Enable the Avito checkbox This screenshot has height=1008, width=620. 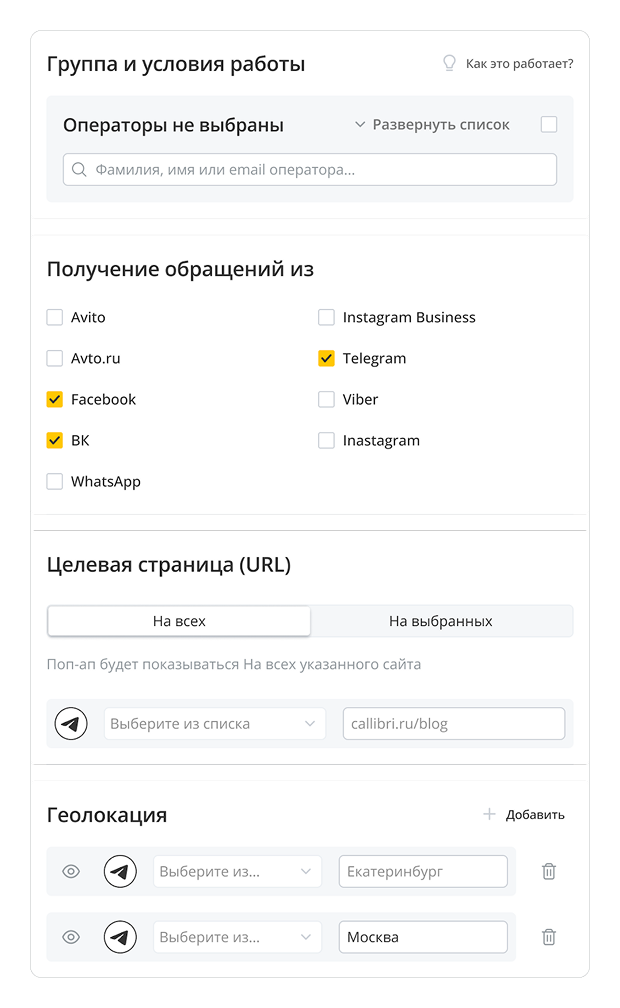click(55, 318)
